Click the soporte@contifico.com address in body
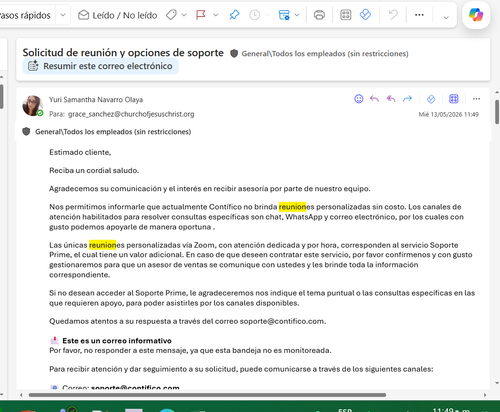Screen dimensions: 500x412 point(282,321)
